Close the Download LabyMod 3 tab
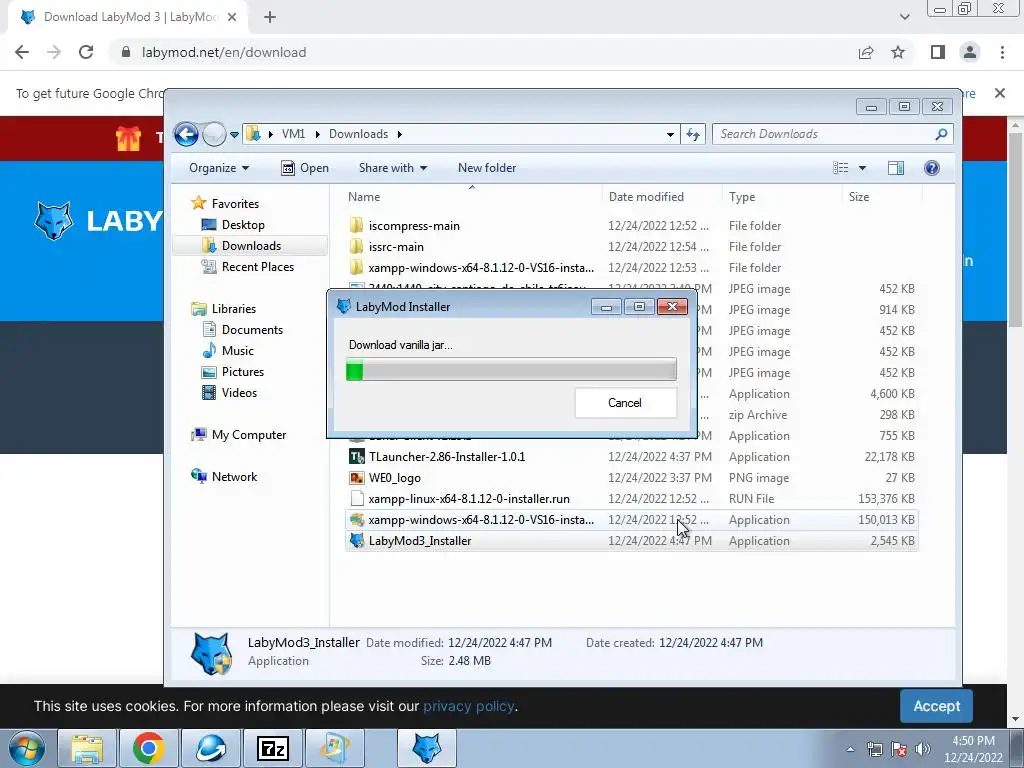The image size is (1024, 768). (232, 17)
